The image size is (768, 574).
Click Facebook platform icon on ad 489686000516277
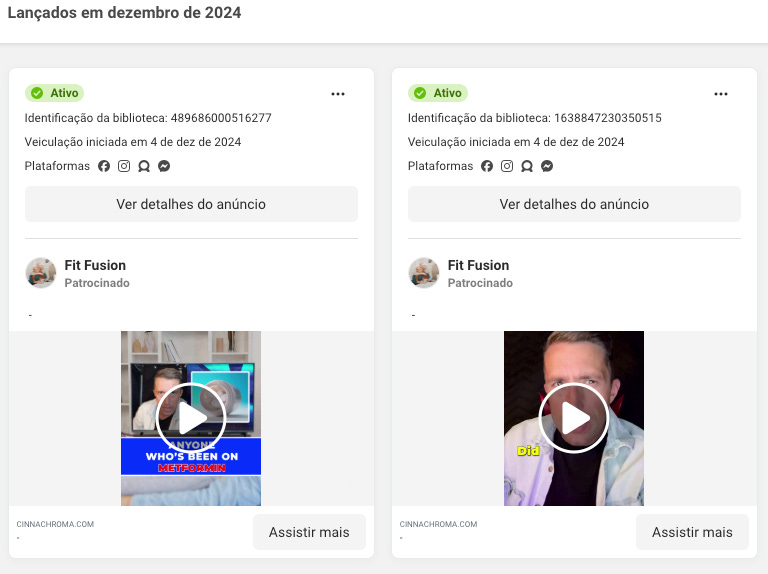pyautogui.click(x=104, y=166)
